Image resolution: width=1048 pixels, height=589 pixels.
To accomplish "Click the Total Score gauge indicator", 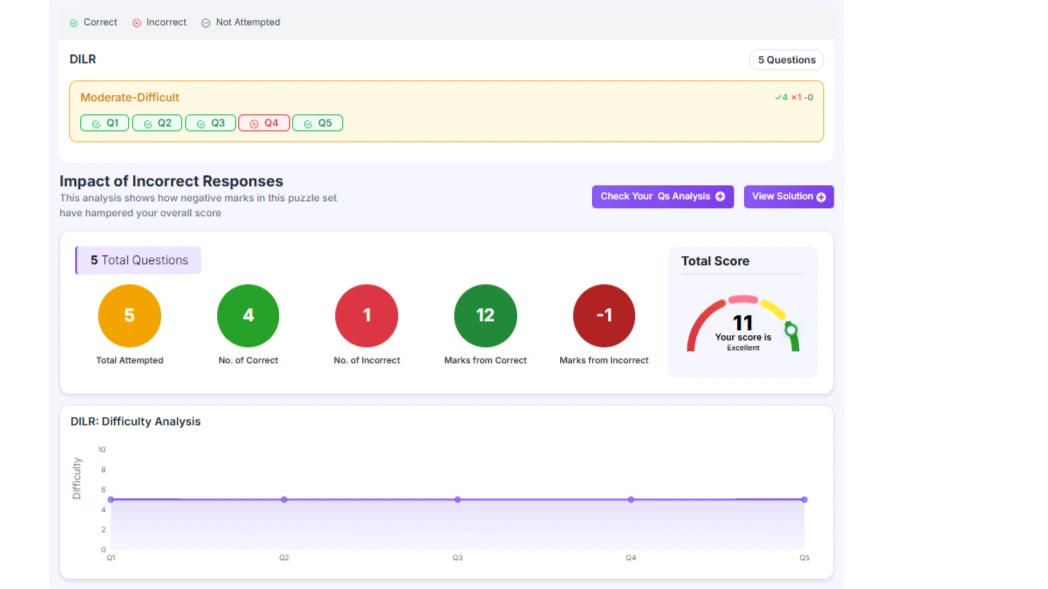I will point(791,330).
